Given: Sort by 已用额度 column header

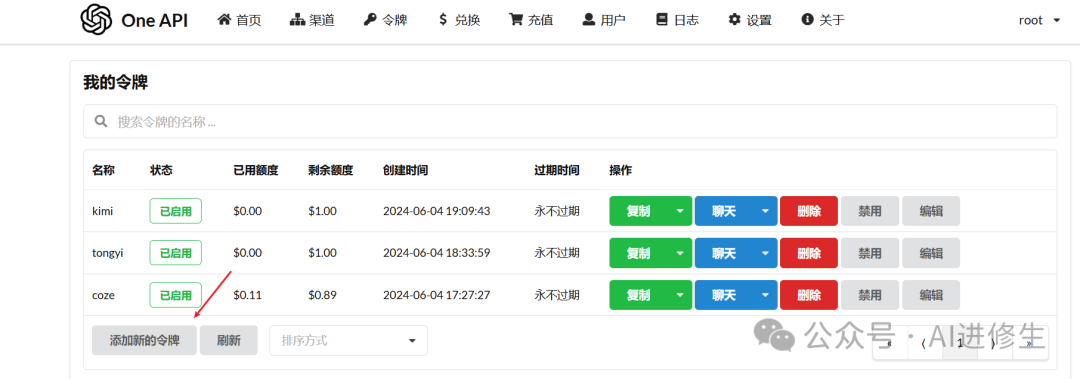Looking at the screenshot, I should coord(256,170).
